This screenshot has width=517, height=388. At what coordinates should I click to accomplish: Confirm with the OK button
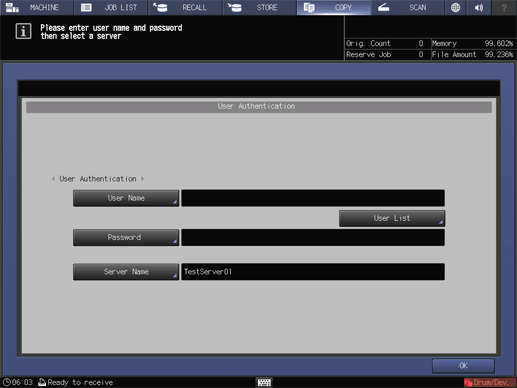[463, 366]
